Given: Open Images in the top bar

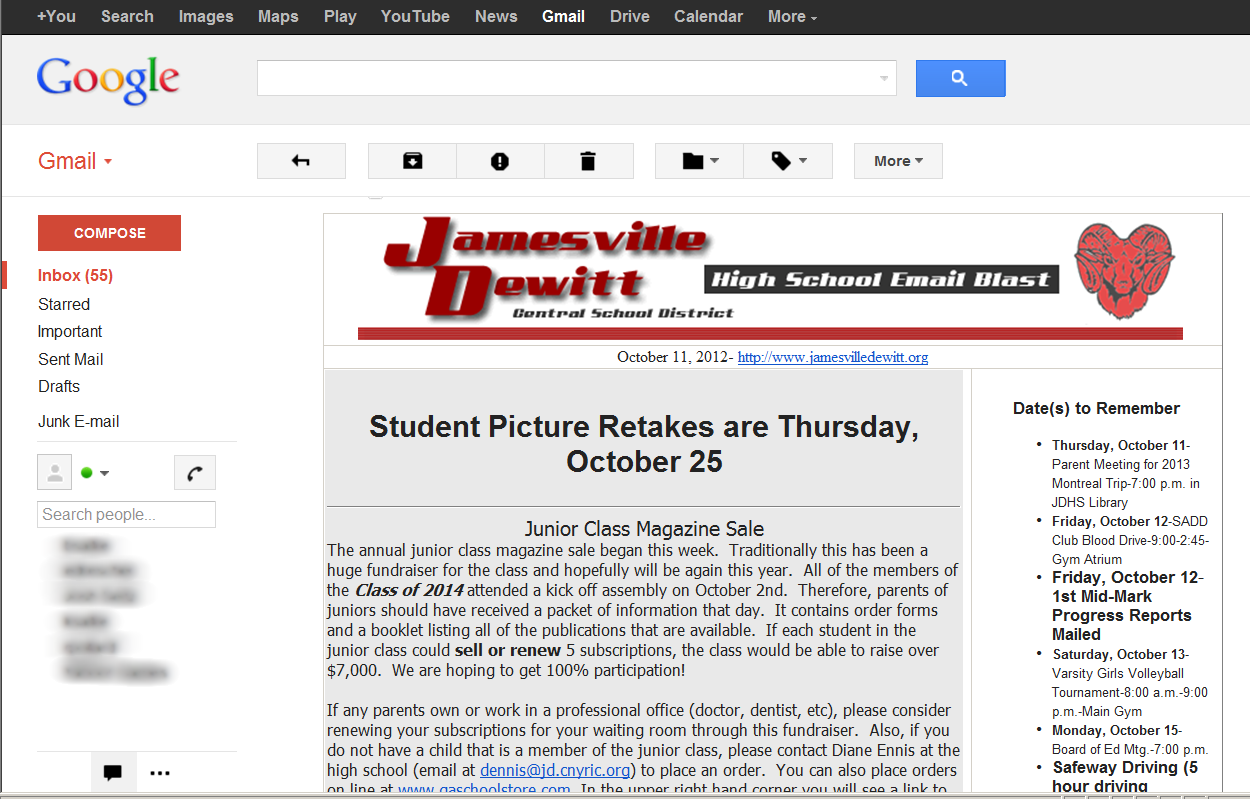Looking at the screenshot, I should coord(206,16).
